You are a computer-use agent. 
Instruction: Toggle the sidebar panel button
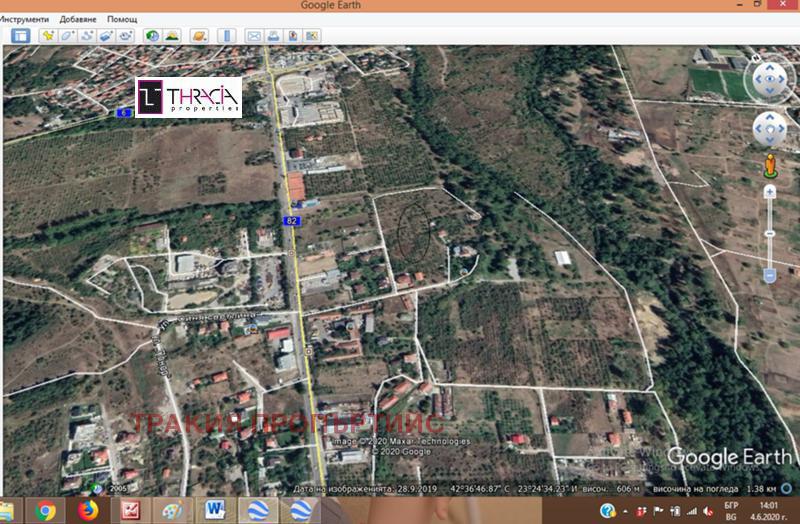20,36
